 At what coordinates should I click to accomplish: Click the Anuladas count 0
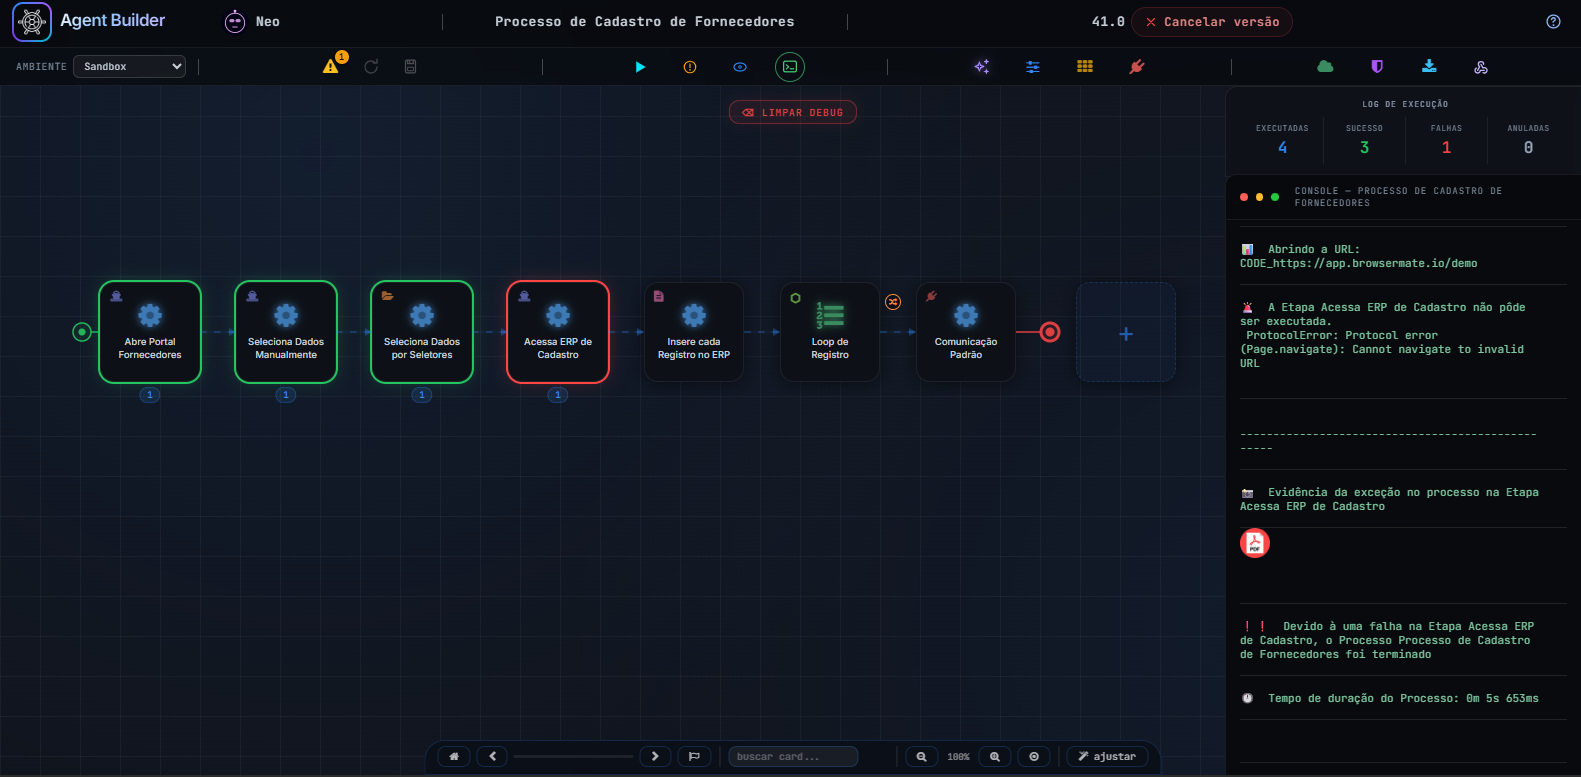click(x=1528, y=147)
